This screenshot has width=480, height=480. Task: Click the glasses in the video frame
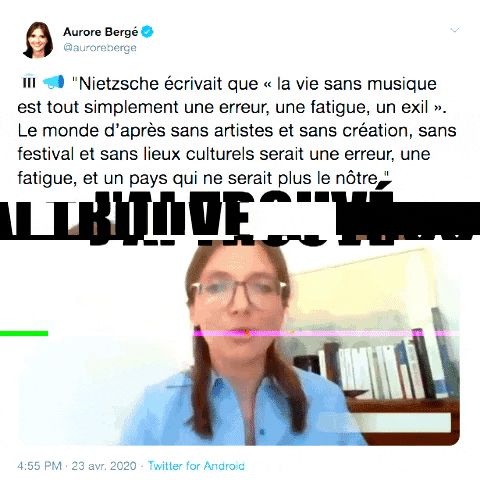[x=238, y=291]
